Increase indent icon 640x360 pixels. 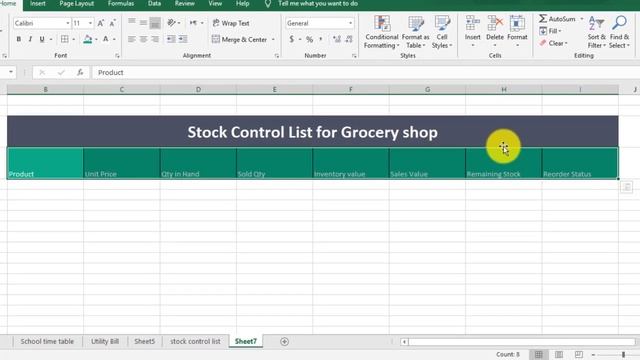183,39
